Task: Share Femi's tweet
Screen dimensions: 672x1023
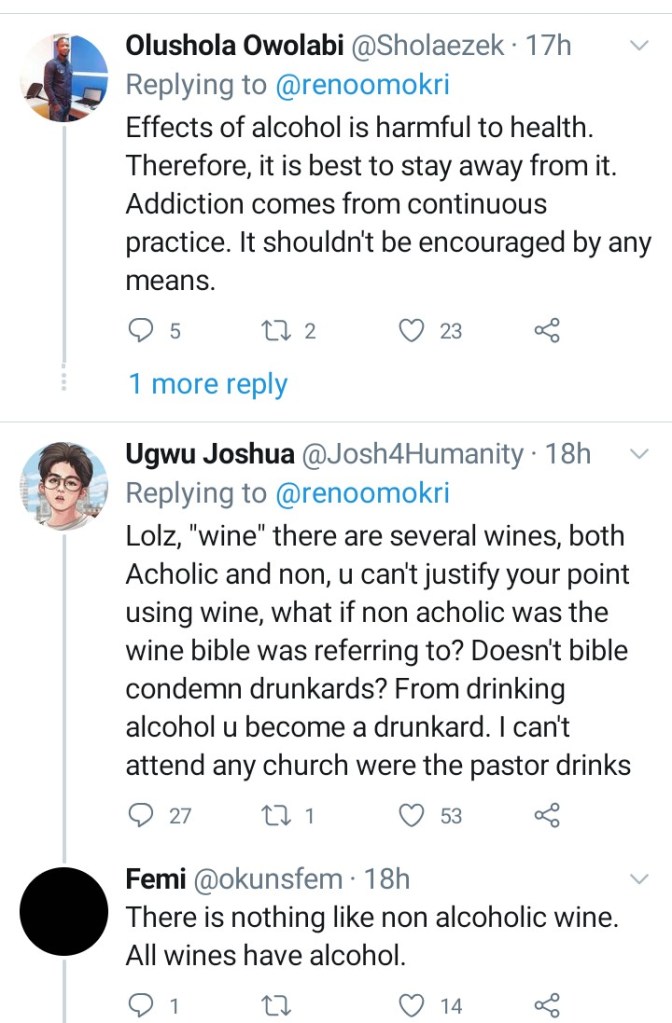Action: point(546,1005)
